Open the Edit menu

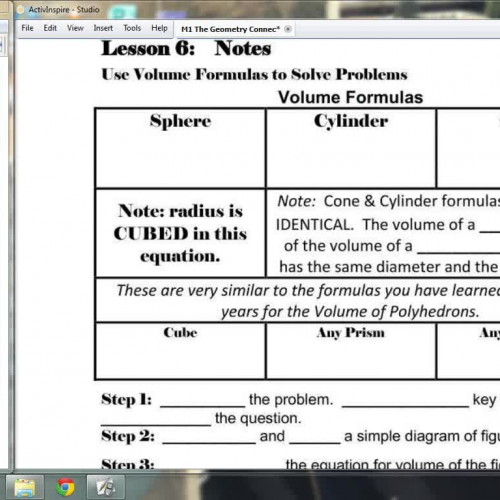pos(50,28)
